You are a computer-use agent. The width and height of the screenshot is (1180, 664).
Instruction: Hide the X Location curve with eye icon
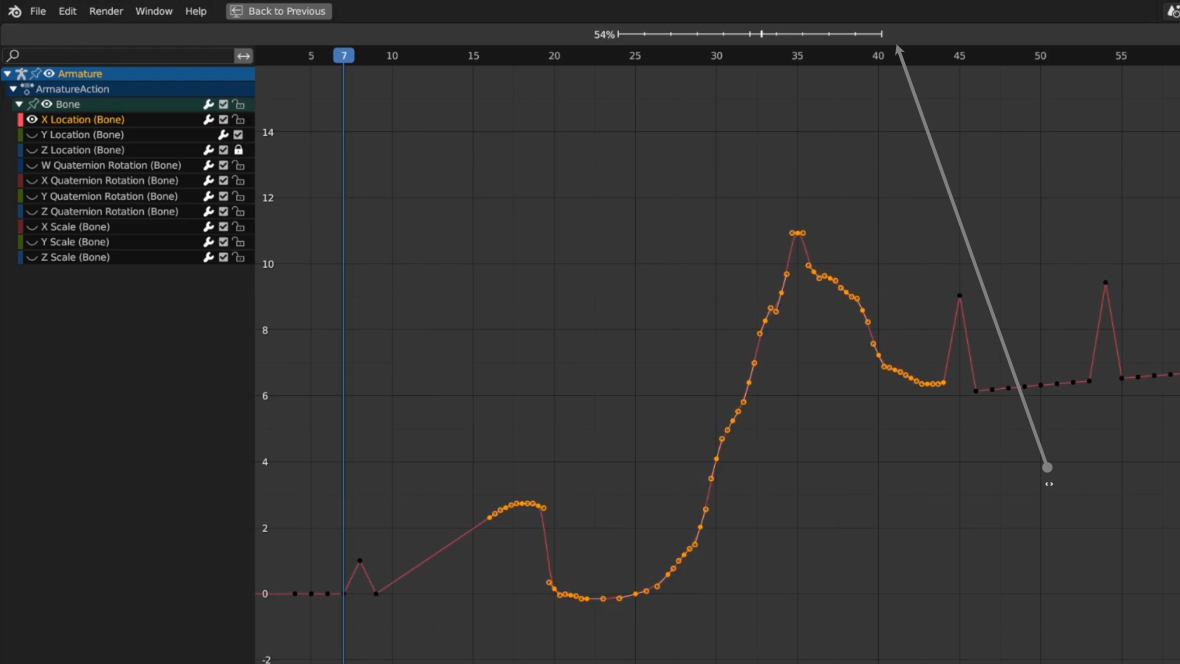32,120
